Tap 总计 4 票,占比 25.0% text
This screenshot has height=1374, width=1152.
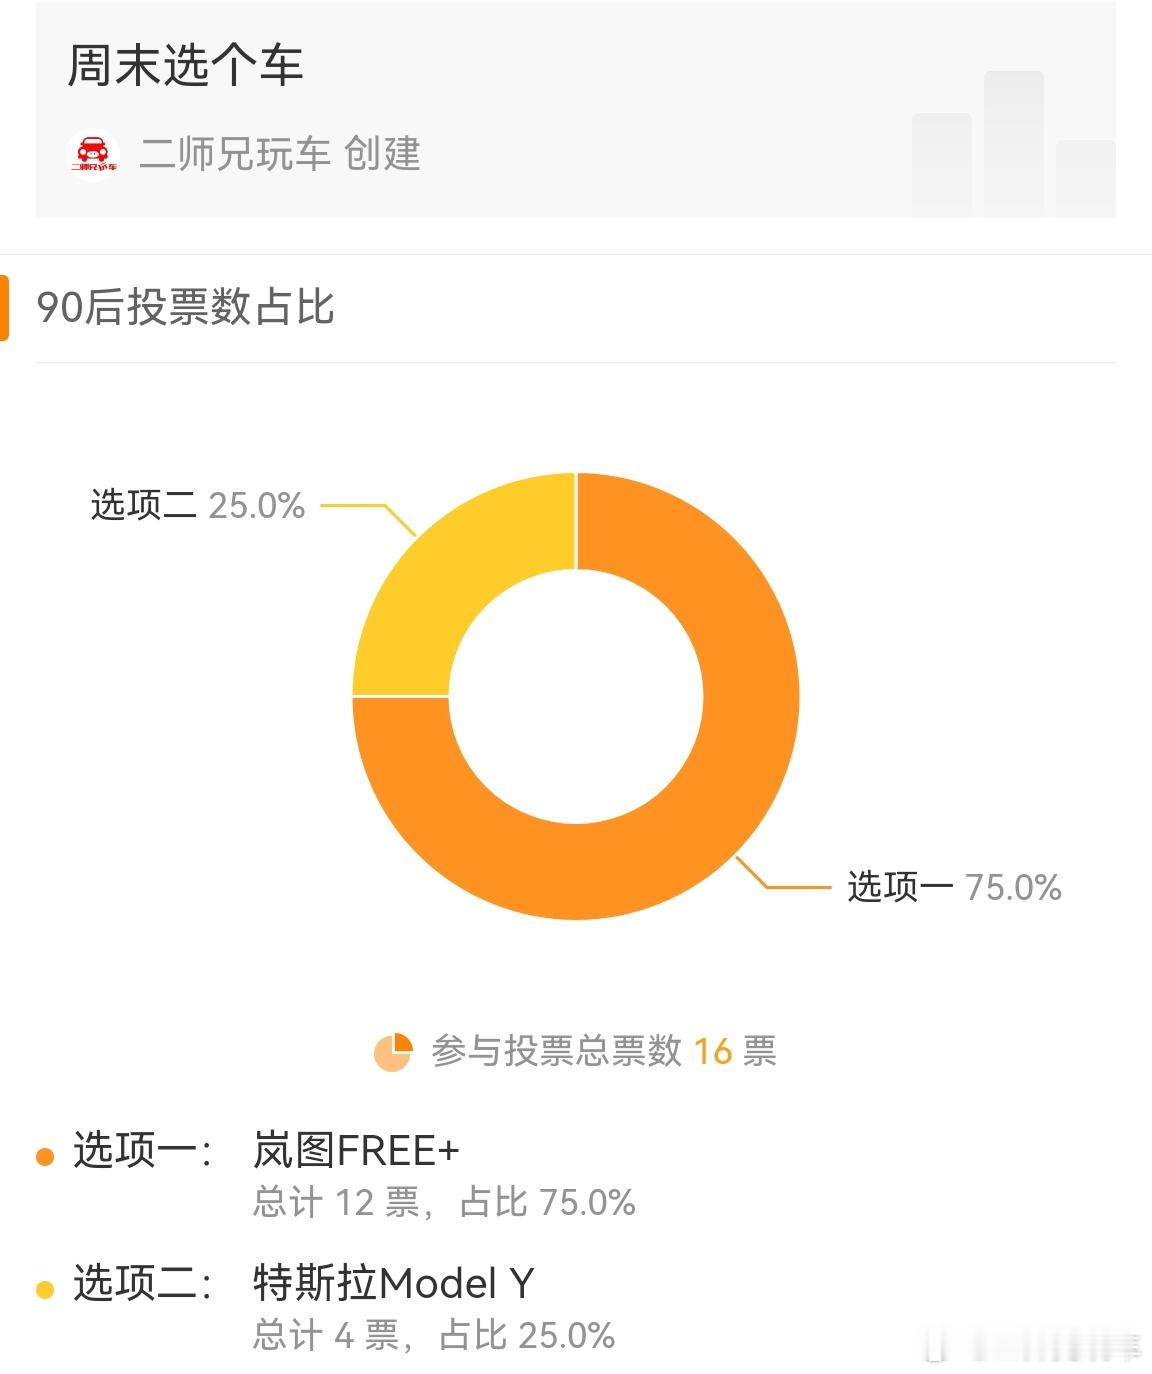point(434,1336)
